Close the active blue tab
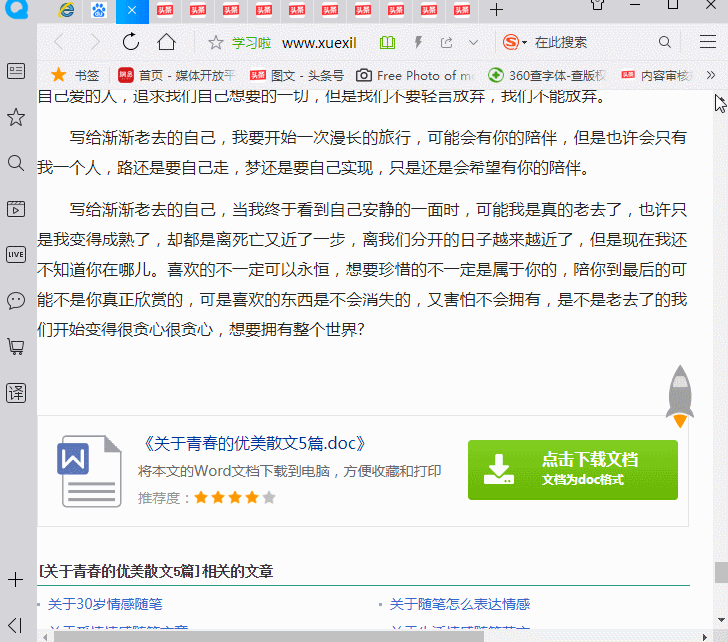This screenshot has width=728, height=642. [x=132, y=10]
